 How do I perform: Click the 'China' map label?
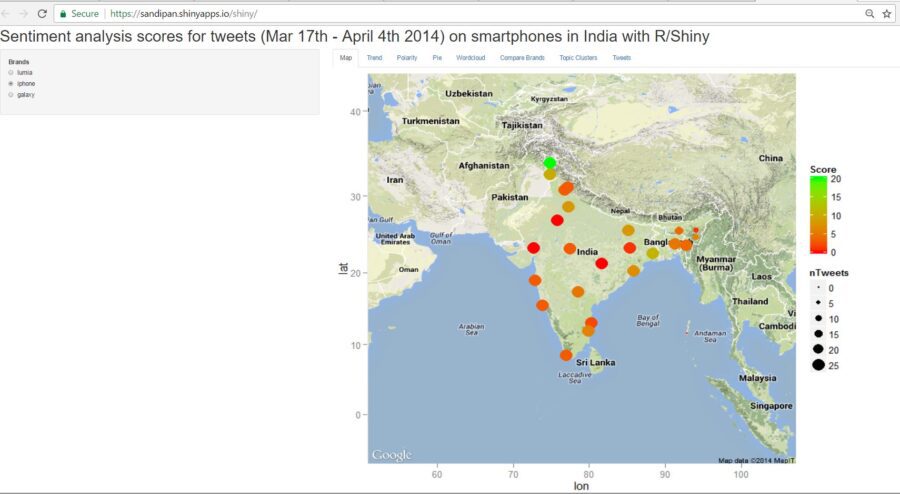point(770,158)
